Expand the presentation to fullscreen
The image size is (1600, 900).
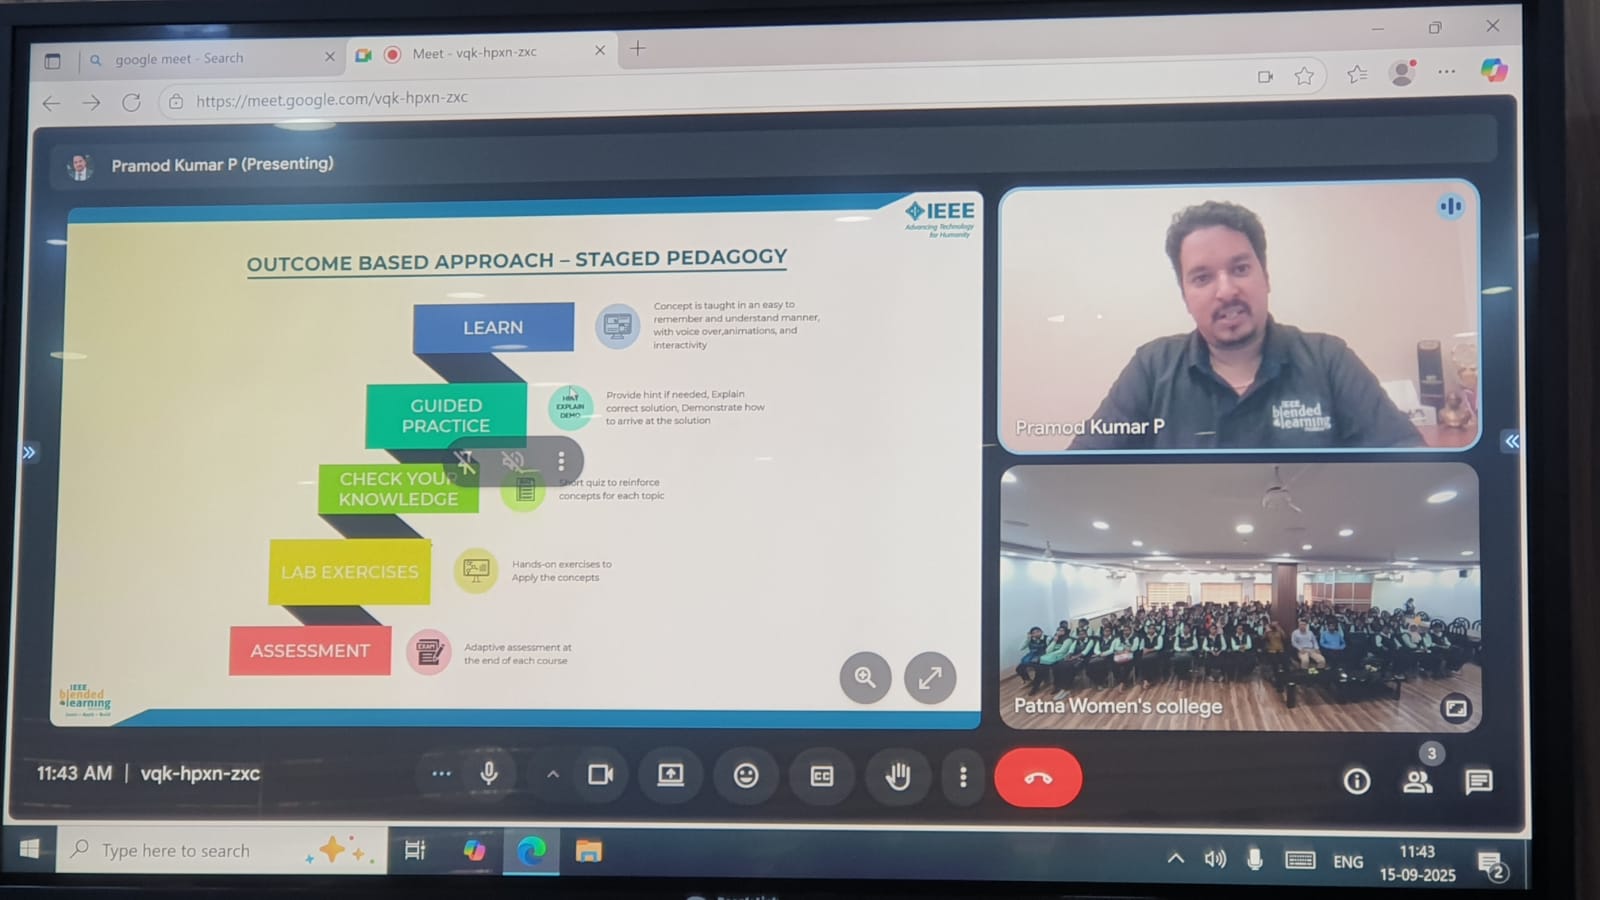pos(930,678)
